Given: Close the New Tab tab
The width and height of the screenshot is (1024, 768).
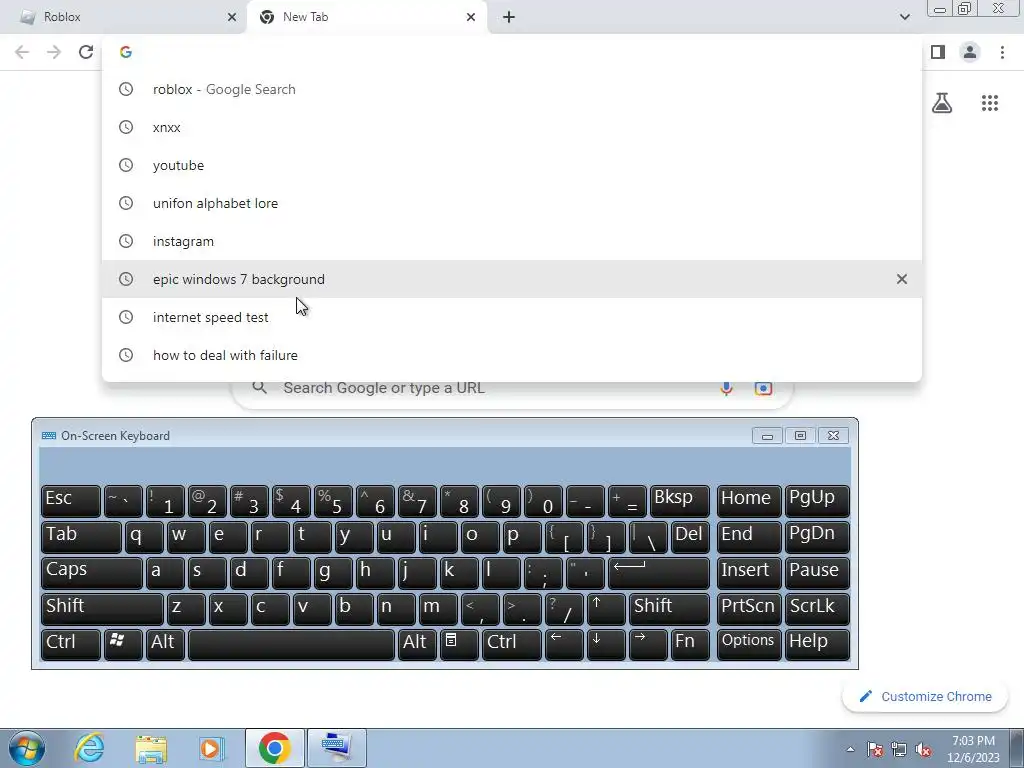Looking at the screenshot, I should pyautogui.click(x=471, y=17).
